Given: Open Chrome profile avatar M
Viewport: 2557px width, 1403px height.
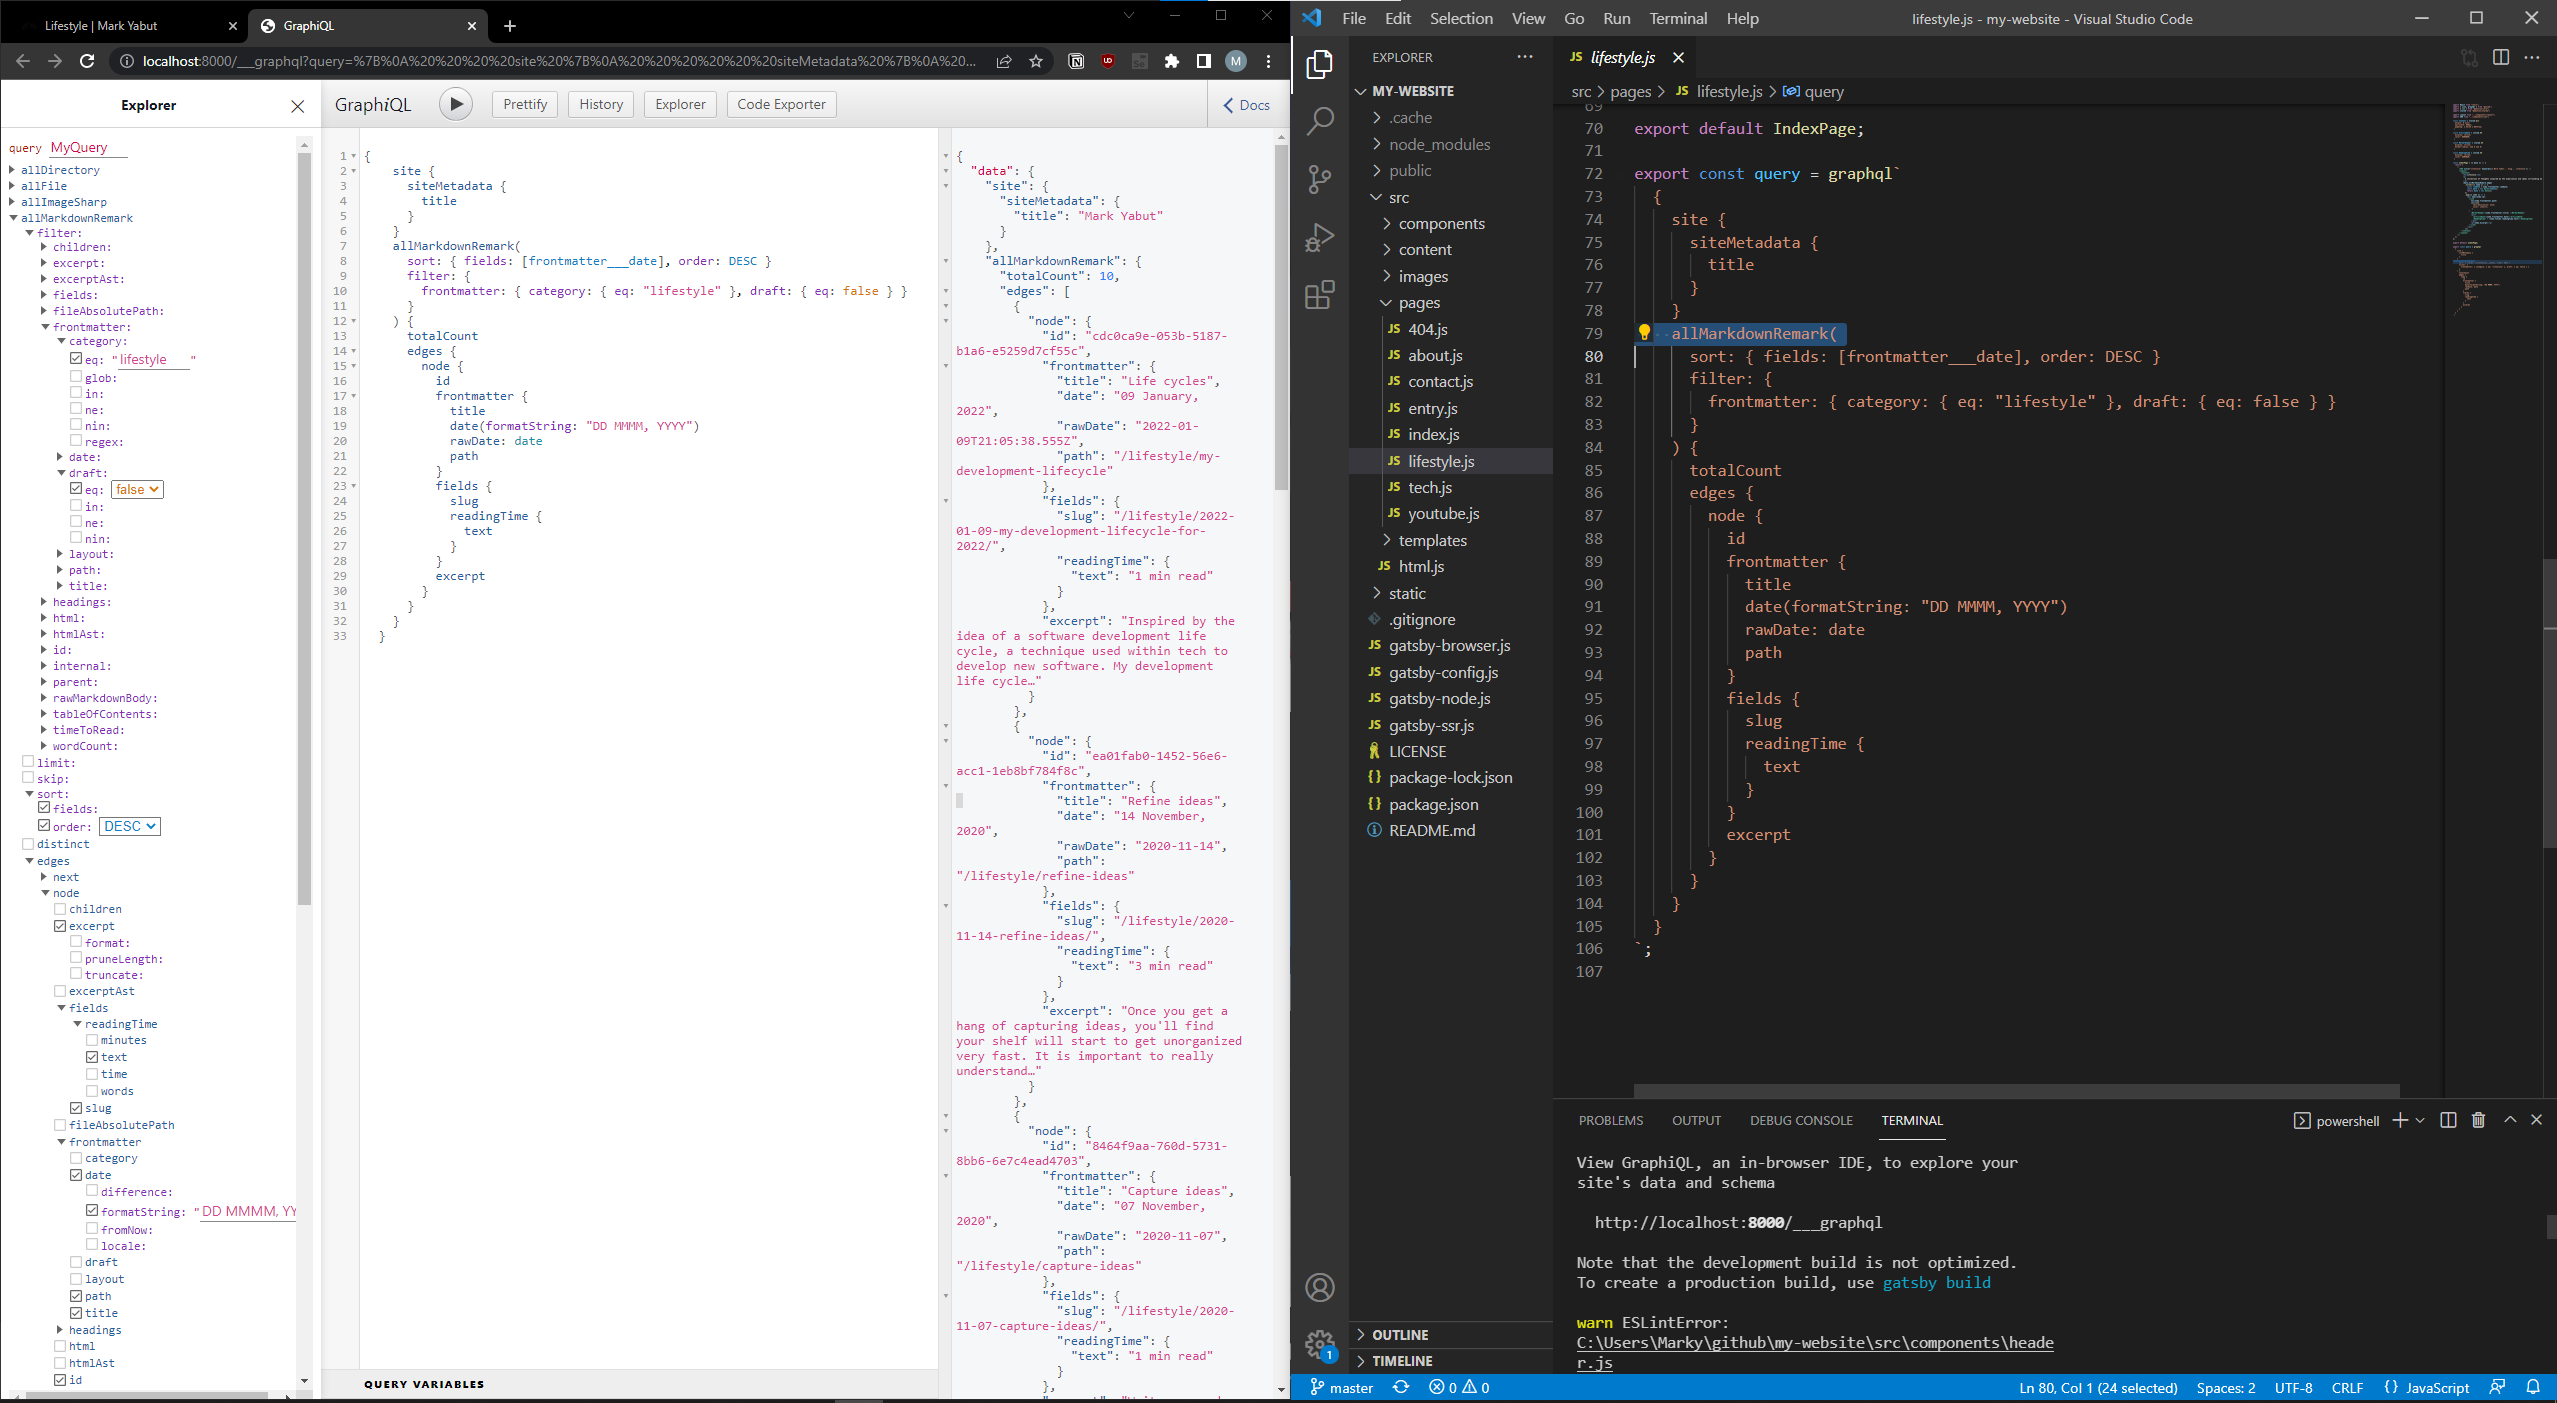Looking at the screenshot, I should pyautogui.click(x=1237, y=61).
